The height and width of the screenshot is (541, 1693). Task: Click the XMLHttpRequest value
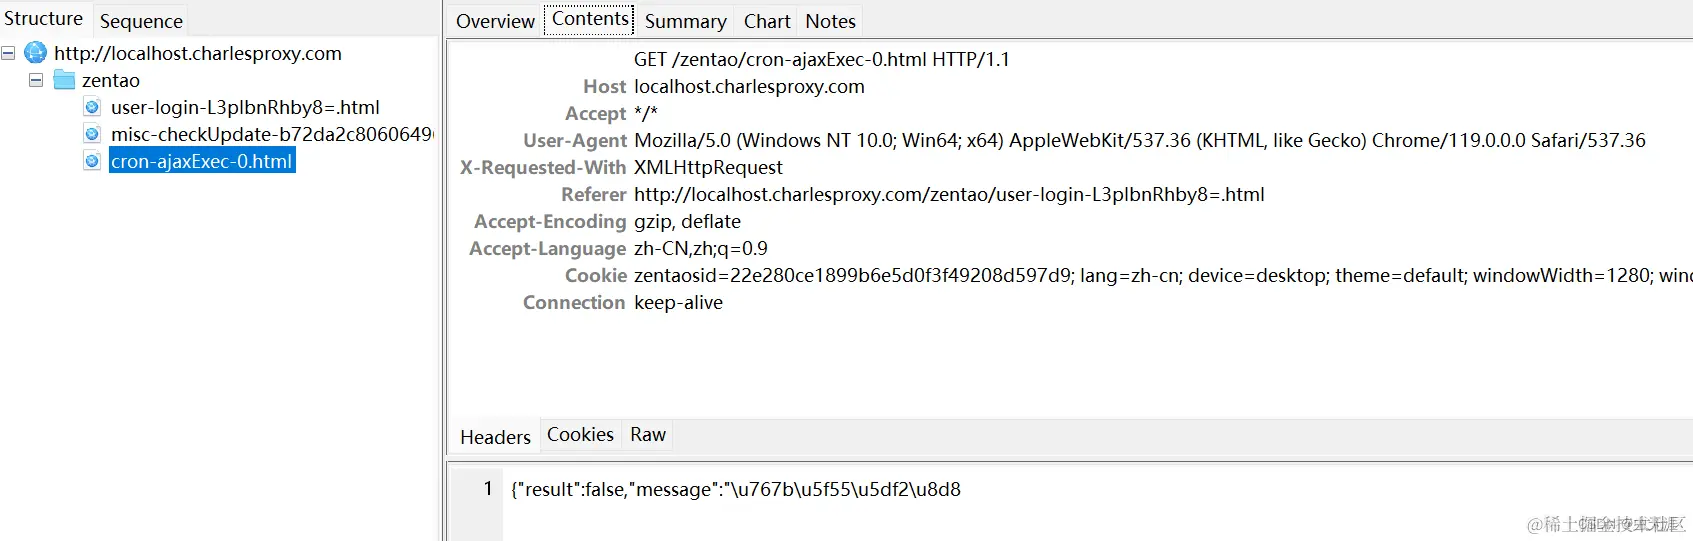[x=708, y=167]
